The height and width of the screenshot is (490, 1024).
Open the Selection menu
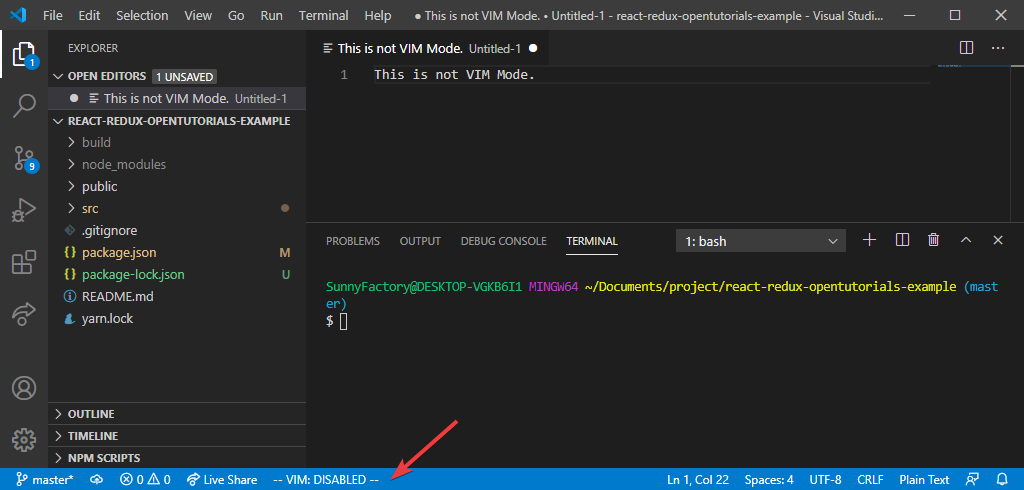(x=142, y=15)
